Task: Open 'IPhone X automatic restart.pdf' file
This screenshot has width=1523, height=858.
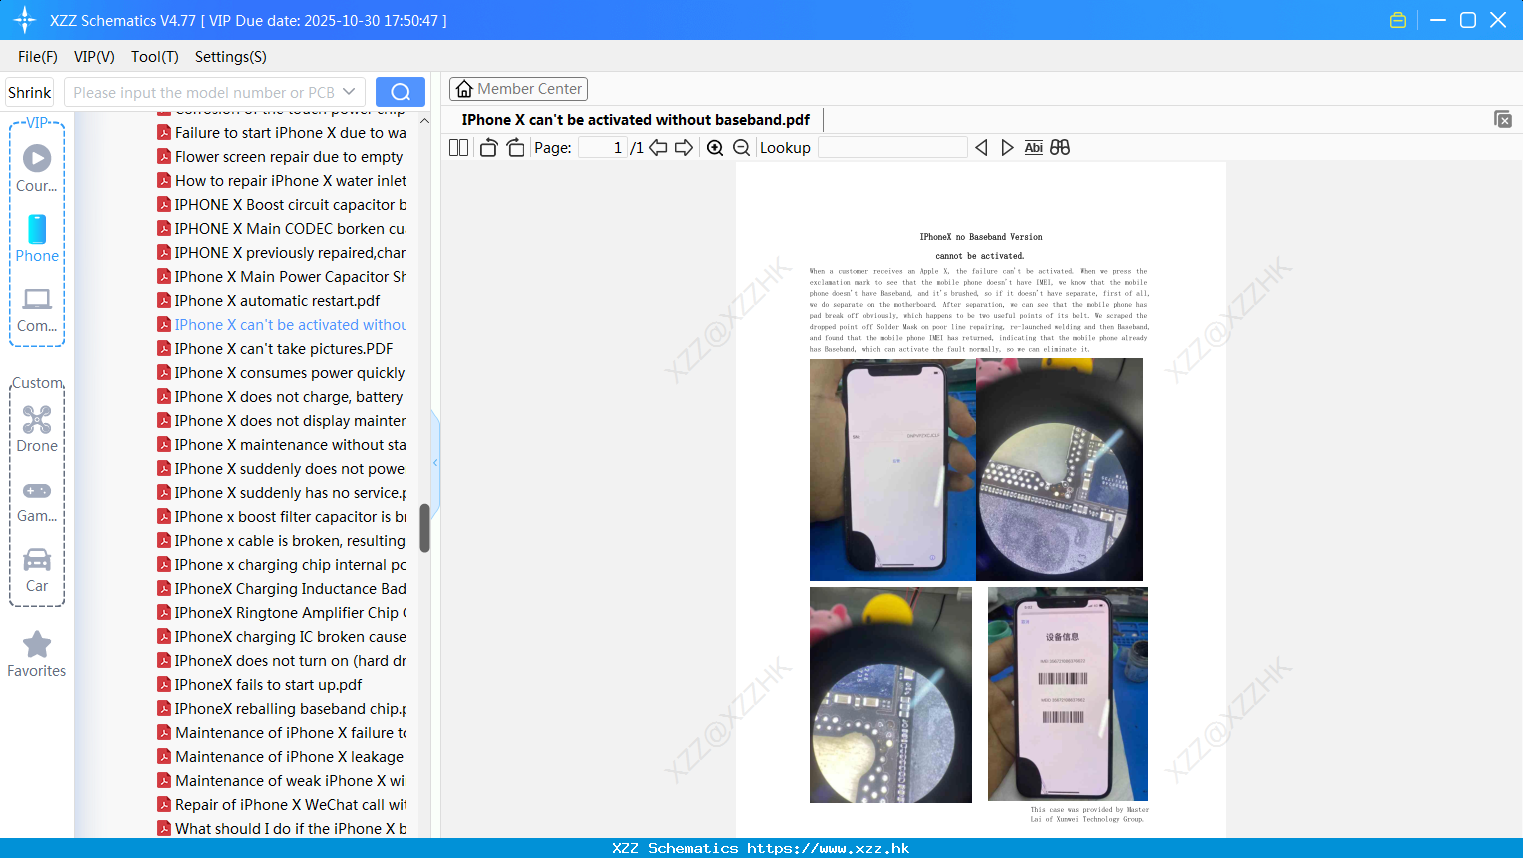Action: [x=269, y=300]
